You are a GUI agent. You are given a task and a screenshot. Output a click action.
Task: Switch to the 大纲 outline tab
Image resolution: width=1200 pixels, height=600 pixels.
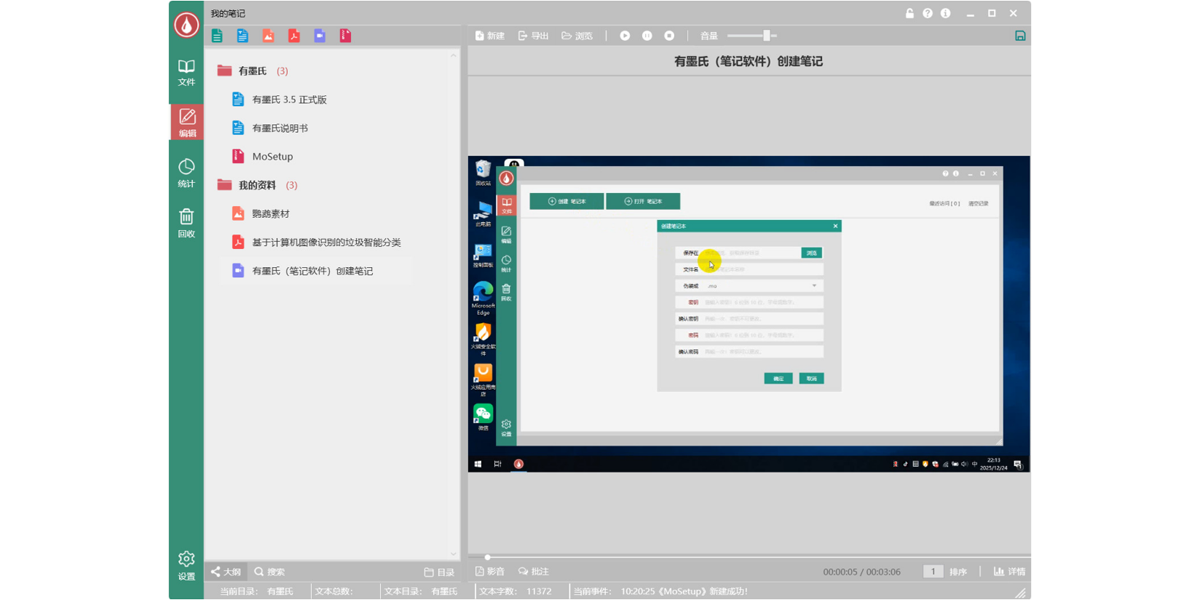[x=226, y=572]
